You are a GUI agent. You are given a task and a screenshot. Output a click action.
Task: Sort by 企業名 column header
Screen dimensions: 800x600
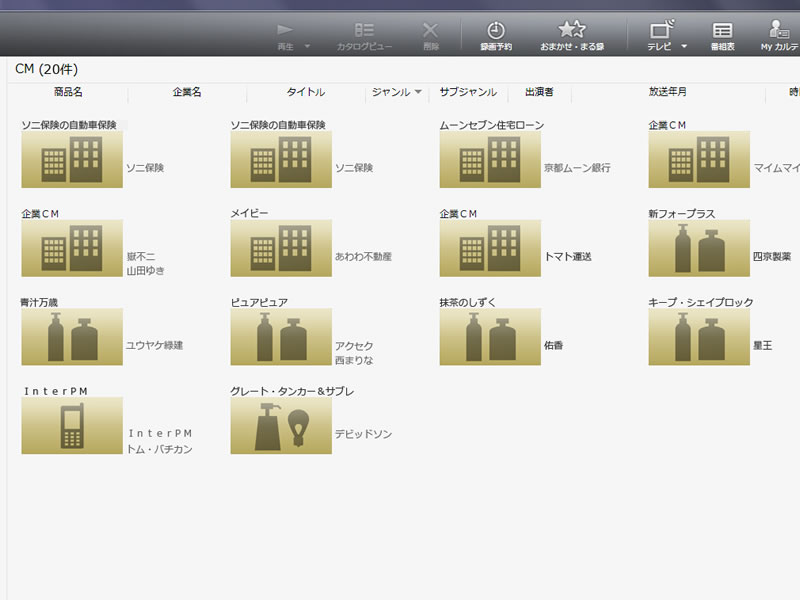click(x=187, y=92)
